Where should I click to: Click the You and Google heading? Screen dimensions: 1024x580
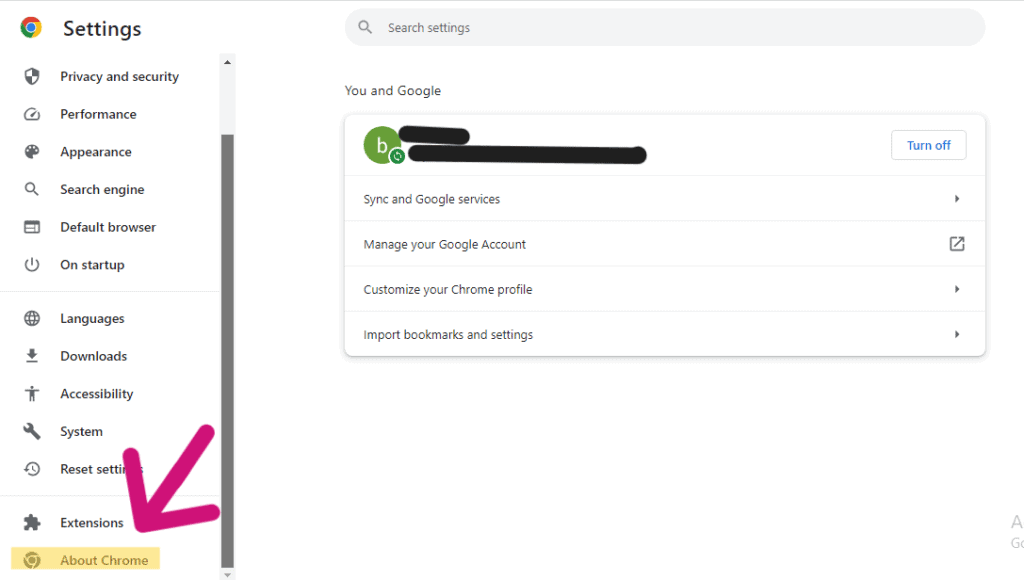pos(392,91)
